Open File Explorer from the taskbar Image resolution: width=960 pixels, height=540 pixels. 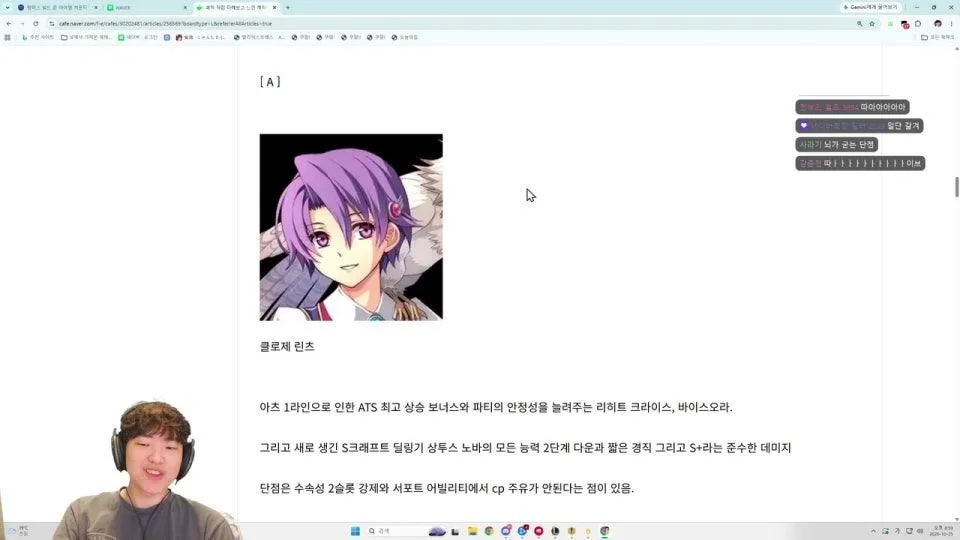(x=472, y=531)
